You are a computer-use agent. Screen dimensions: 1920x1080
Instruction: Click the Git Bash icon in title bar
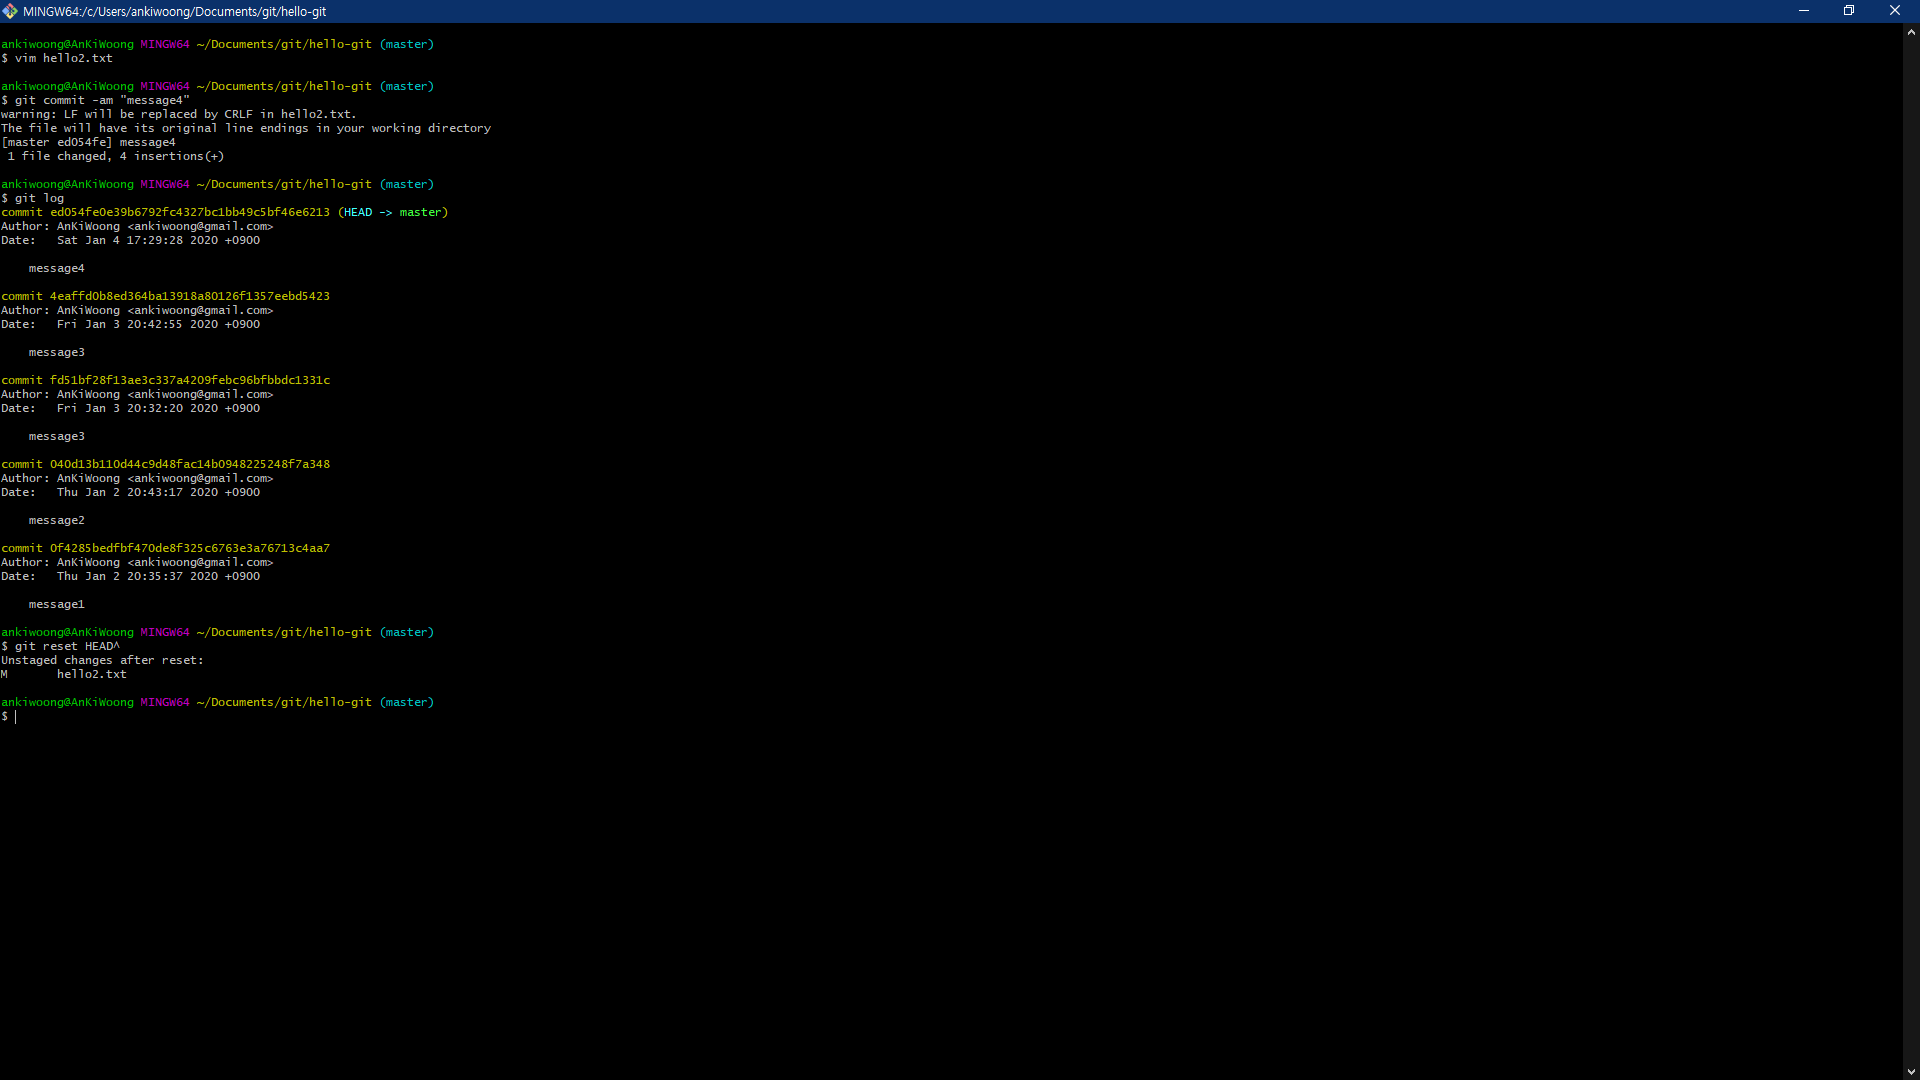click(x=10, y=11)
